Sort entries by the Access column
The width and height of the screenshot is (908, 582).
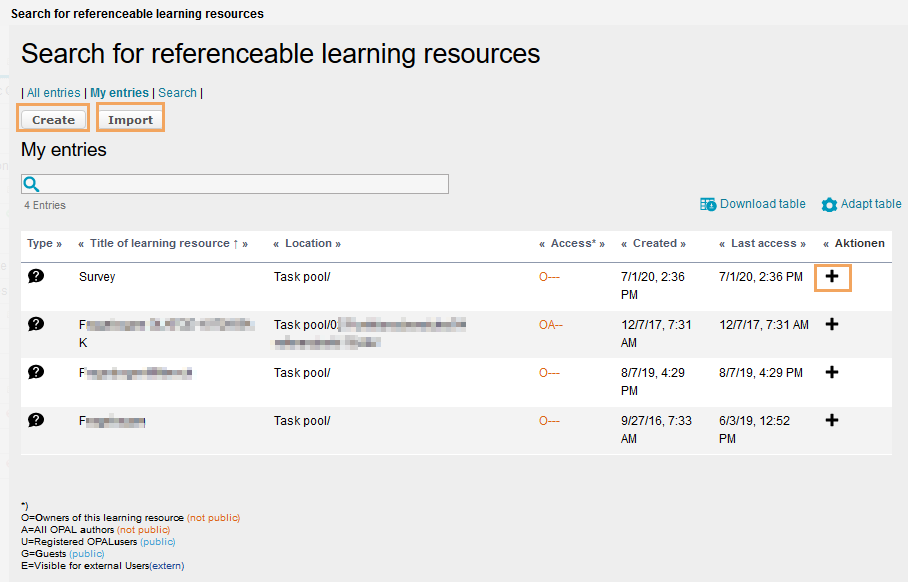tap(572, 243)
